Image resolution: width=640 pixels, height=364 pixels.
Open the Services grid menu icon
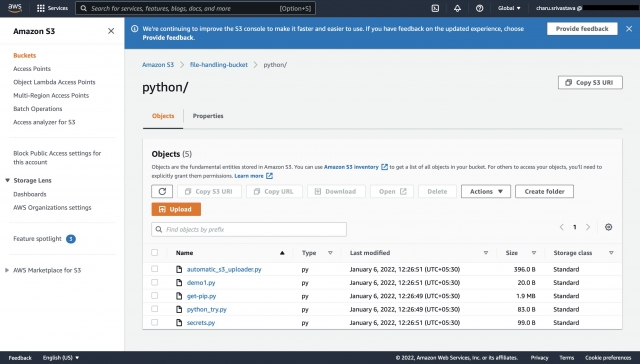(40, 8)
